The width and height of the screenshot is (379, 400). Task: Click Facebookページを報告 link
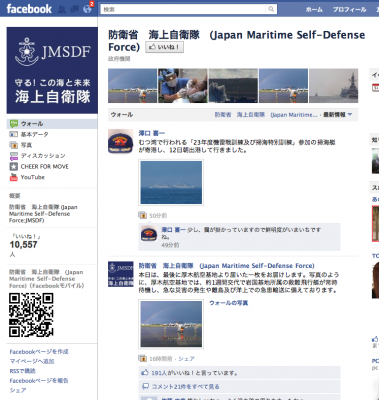[39, 381]
